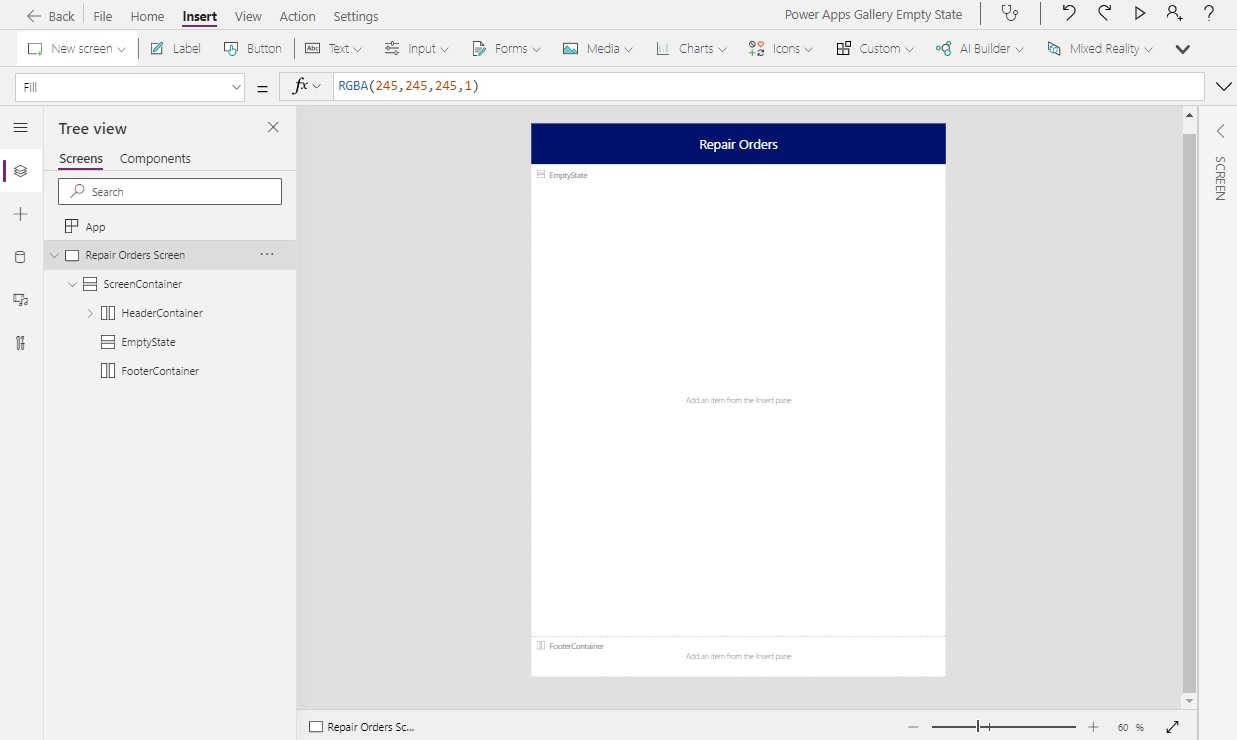Image resolution: width=1237 pixels, height=740 pixels.
Task: Open the Data panel cylinder icon
Action: click(x=20, y=256)
